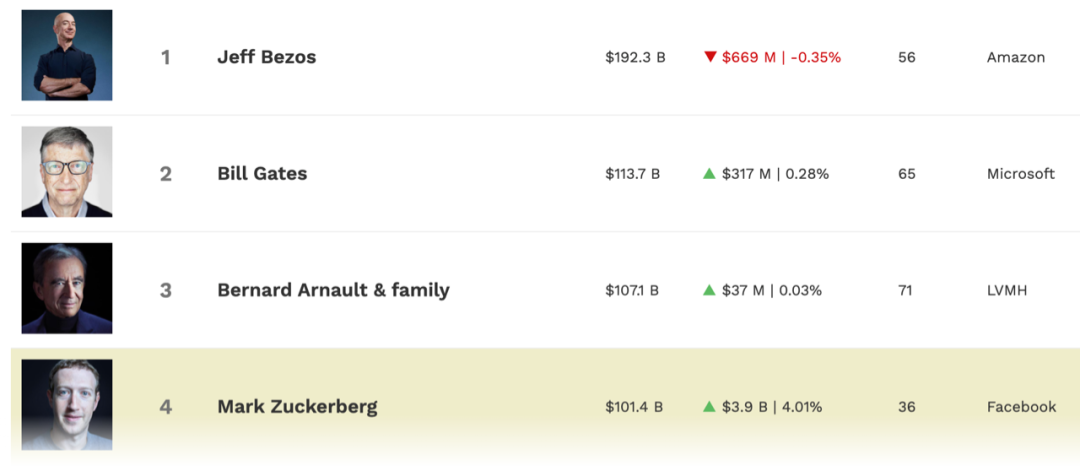Click Bernard Arnault's profile photo
This screenshot has width=1080, height=466.
(67, 288)
